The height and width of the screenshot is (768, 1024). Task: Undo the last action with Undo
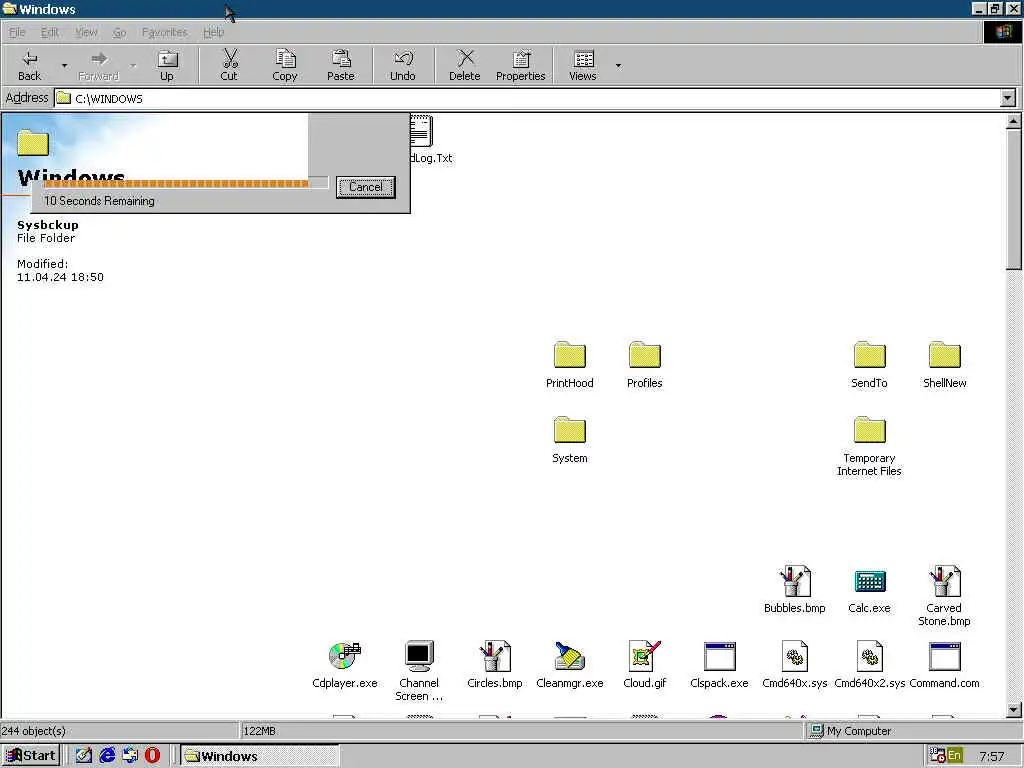(x=402, y=65)
